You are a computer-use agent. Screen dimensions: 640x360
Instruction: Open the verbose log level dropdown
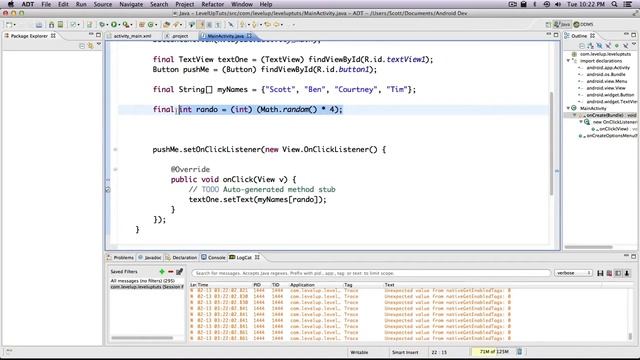[573, 273]
